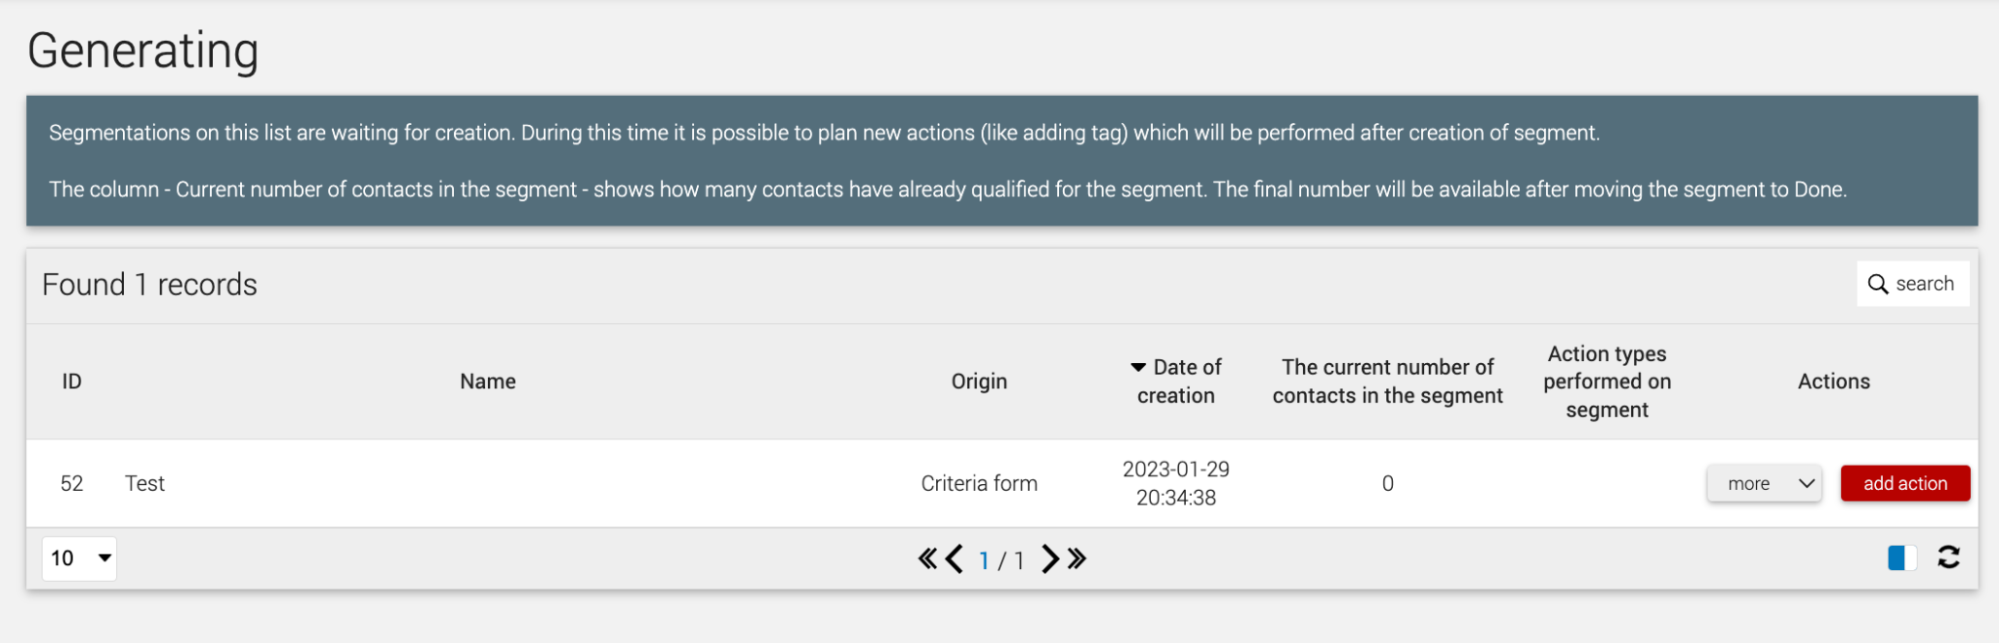The width and height of the screenshot is (1999, 644).
Task: Select the Test segment row
Action: point(1002,484)
